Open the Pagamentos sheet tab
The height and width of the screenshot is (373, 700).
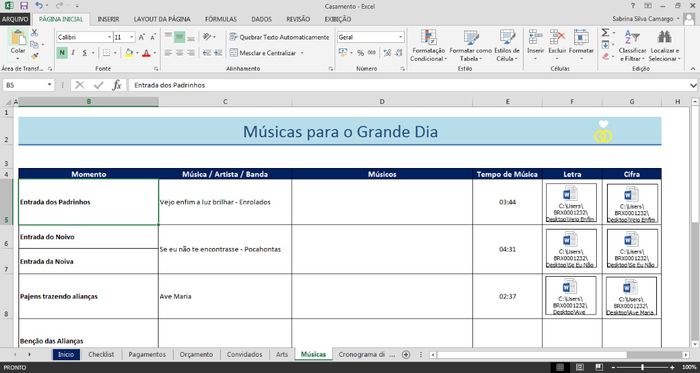click(147, 354)
